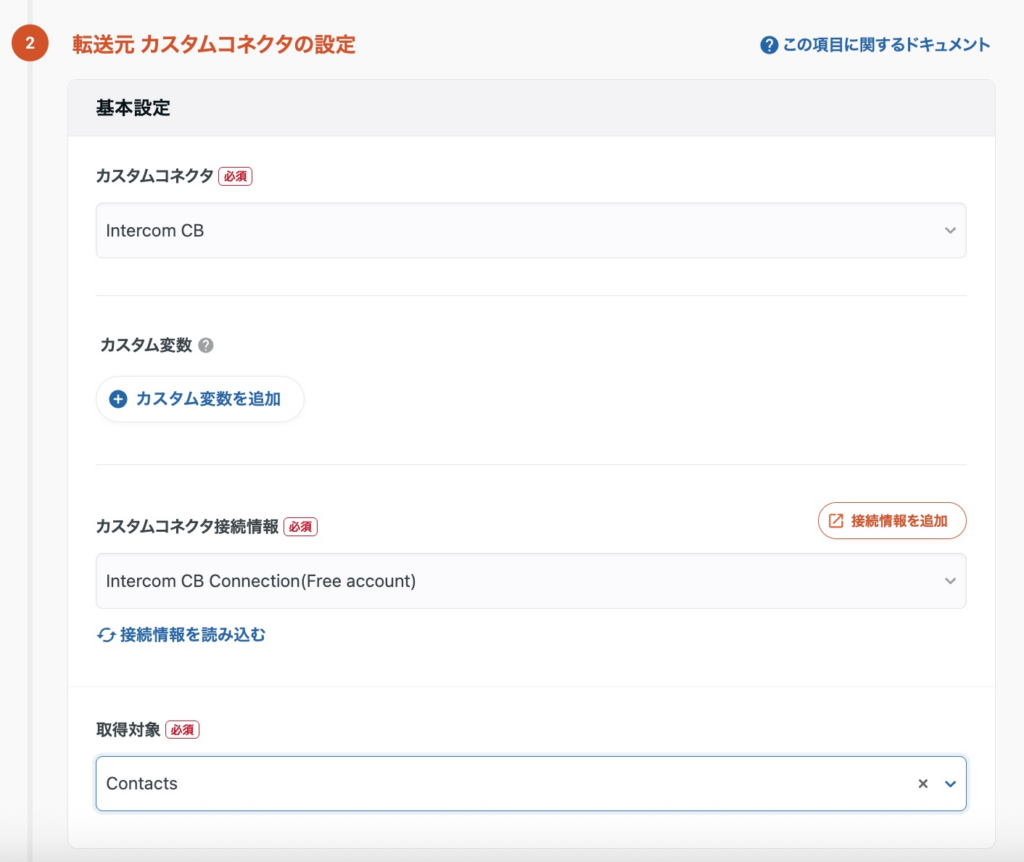Click the refresh icon beside 接続情報を読み込む
This screenshot has width=1024, height=862.
click(x=106, y=635)
